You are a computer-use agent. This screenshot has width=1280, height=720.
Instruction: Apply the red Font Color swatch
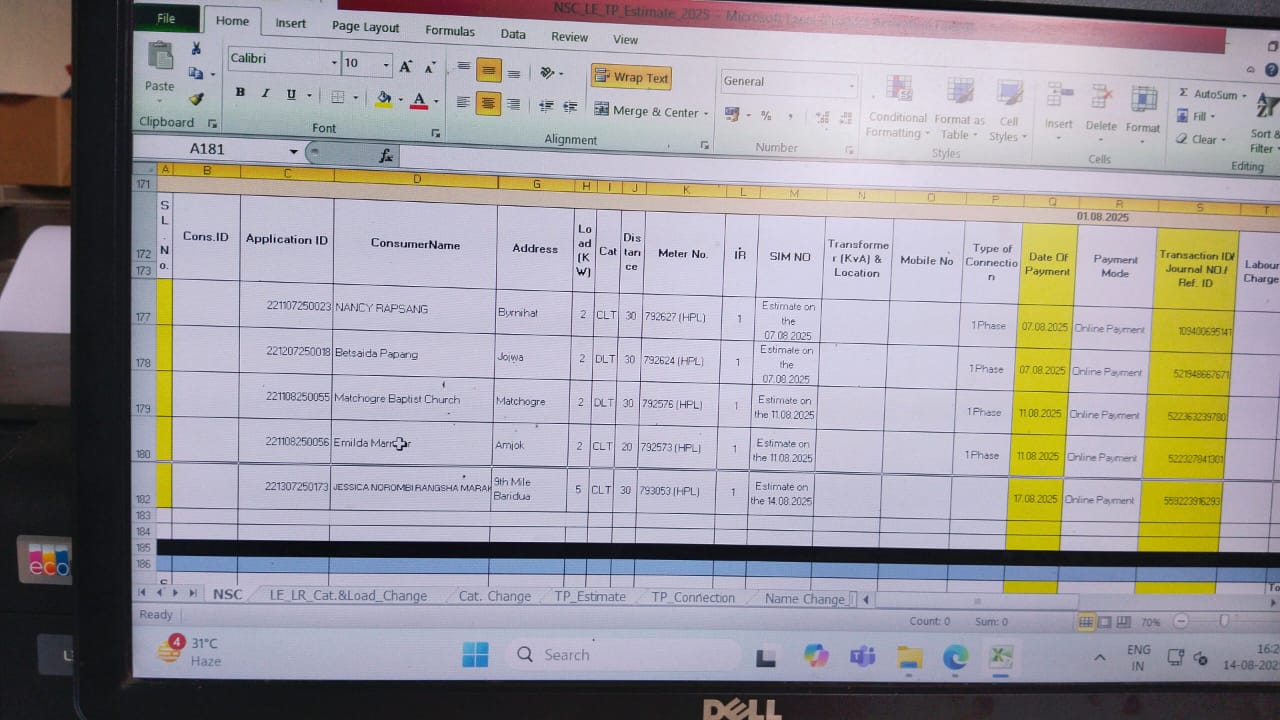pos(419,100)
